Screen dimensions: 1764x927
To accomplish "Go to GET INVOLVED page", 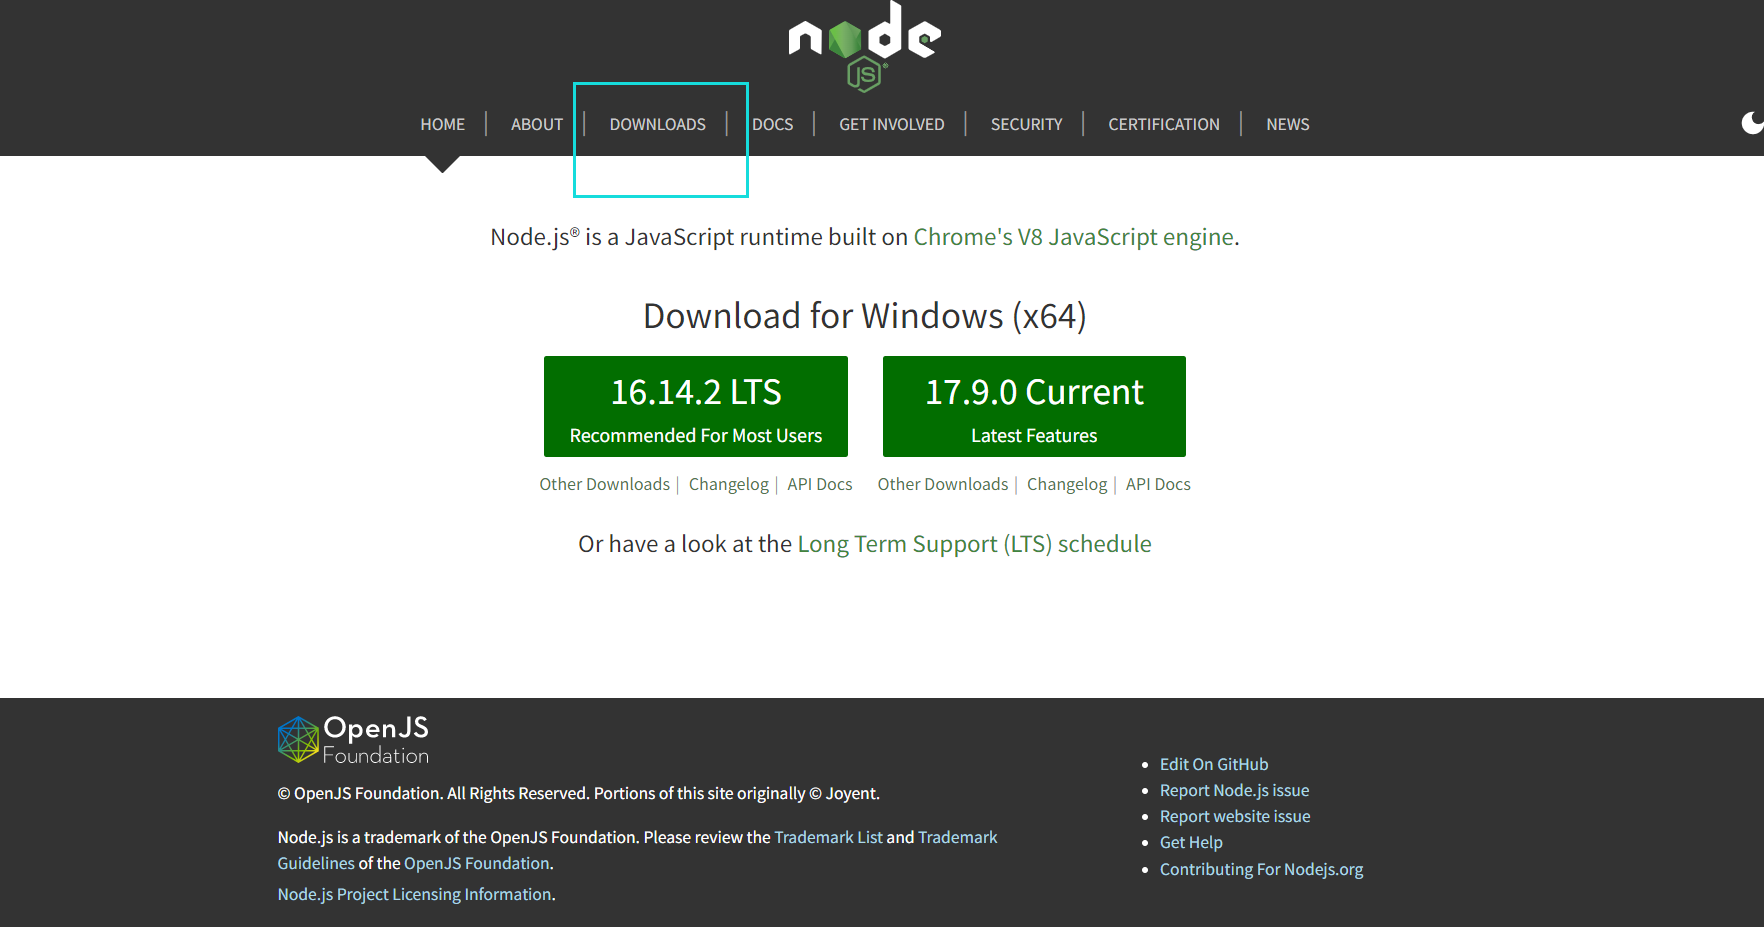I will point(892,124).
